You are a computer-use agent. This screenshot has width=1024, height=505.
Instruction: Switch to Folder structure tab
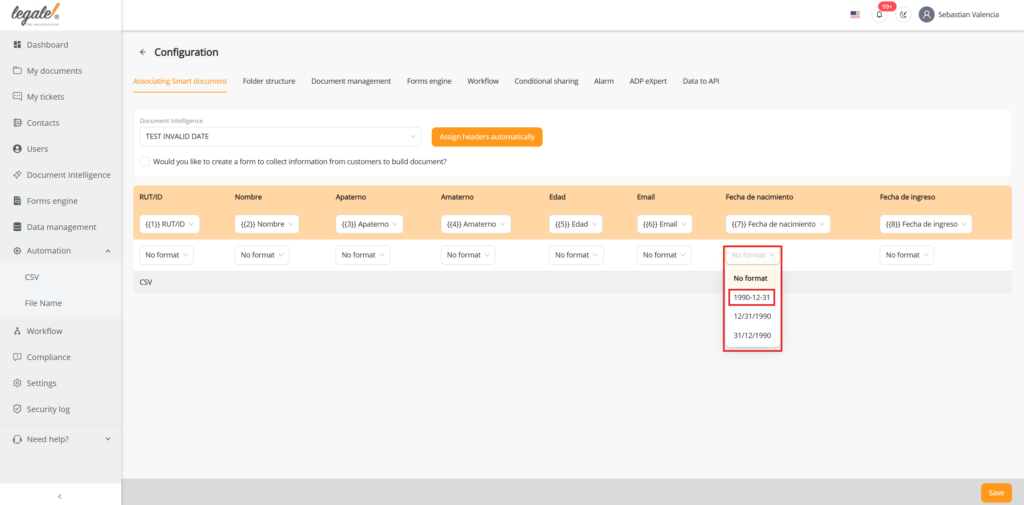pos(269,81)
